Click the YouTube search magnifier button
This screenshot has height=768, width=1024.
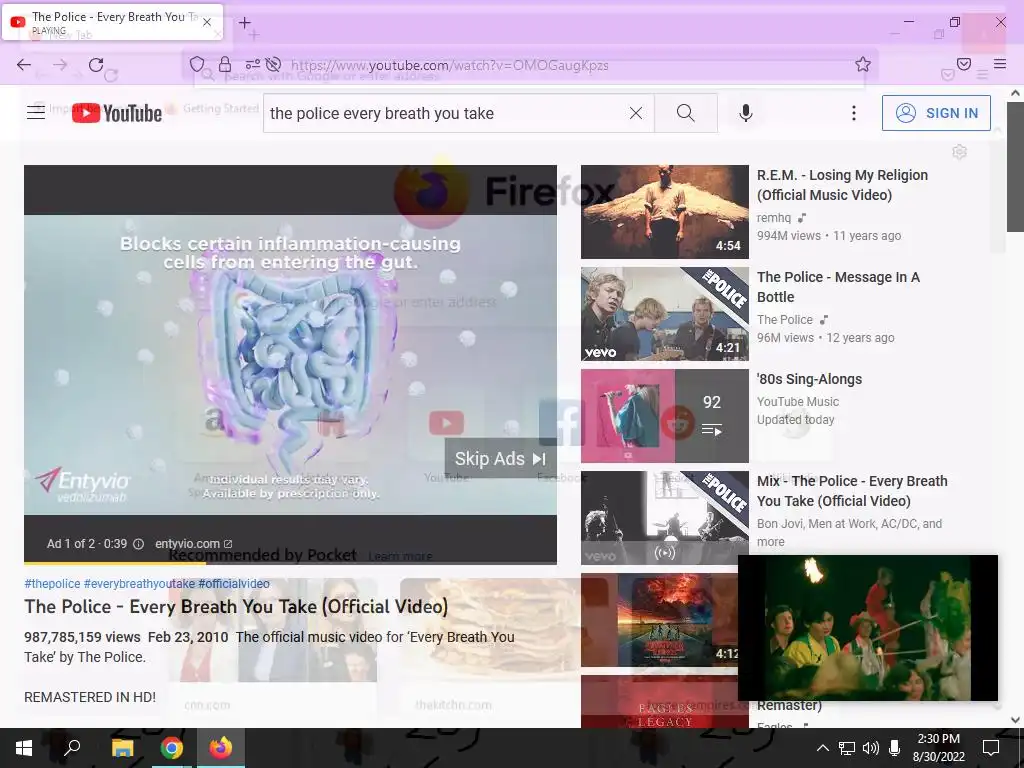(686, 113)
